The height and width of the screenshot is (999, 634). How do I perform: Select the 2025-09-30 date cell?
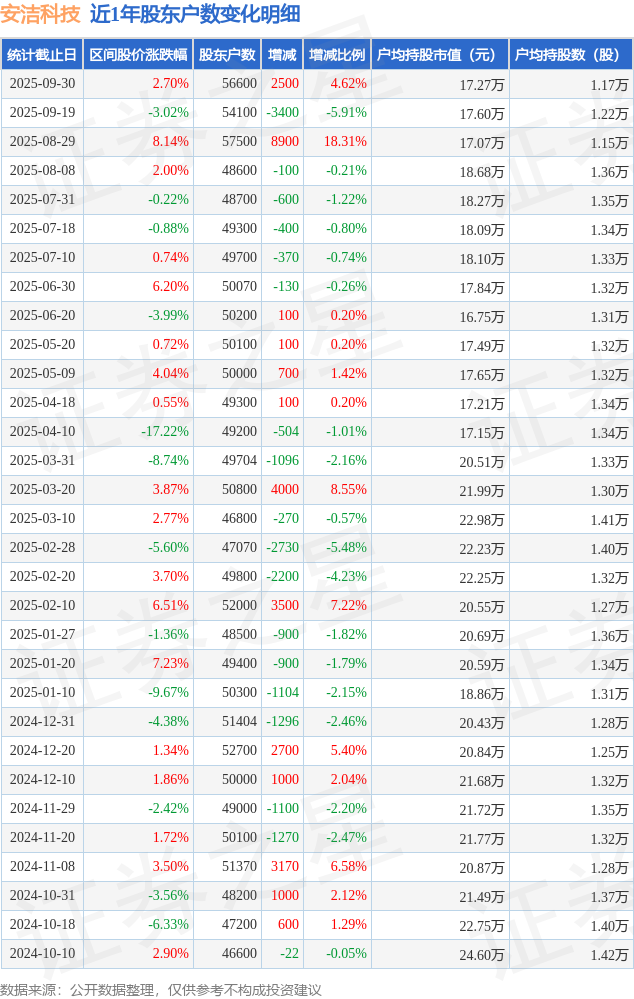42,84
